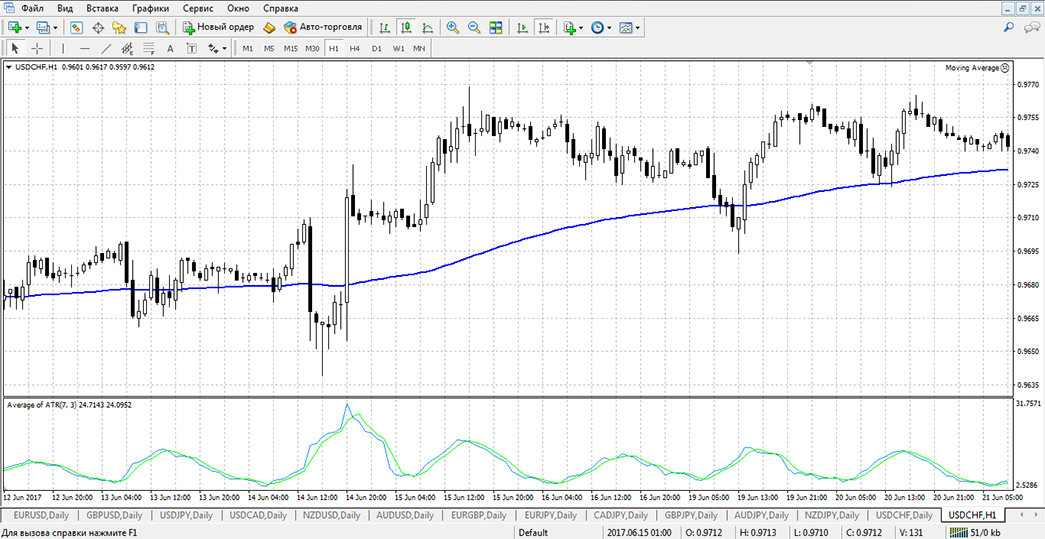Click the Default profile in the status bar
1045x539 pixels.
tap(532, 532)
